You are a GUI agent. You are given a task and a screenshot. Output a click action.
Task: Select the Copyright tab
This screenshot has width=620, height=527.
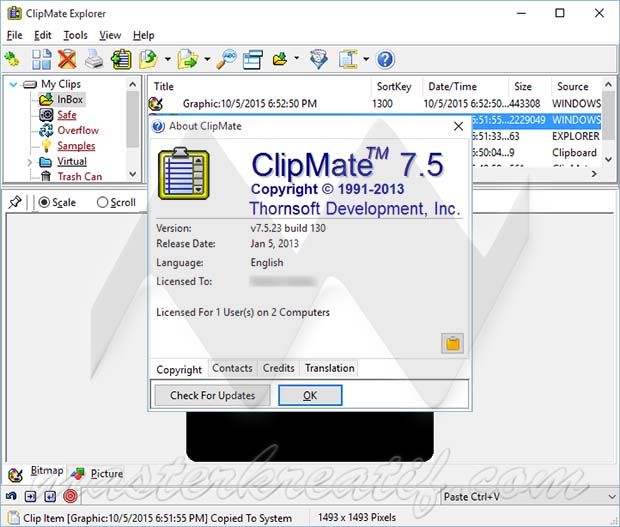click(179, 369)
